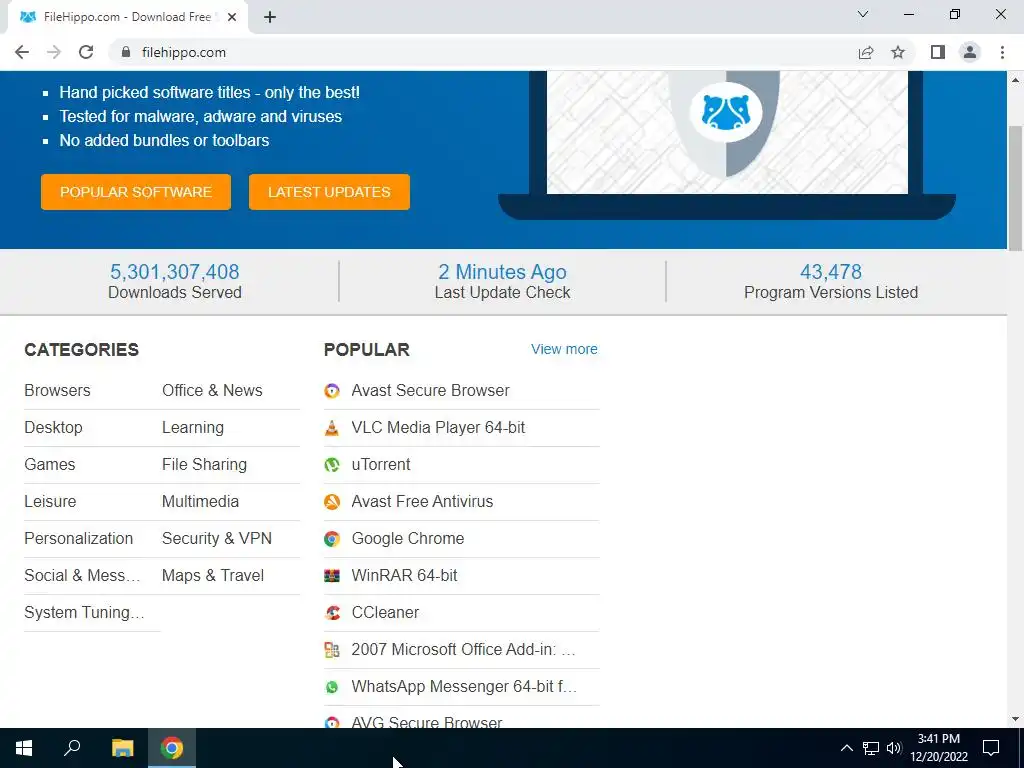Click the Avast Secure Browser icon

332,391
